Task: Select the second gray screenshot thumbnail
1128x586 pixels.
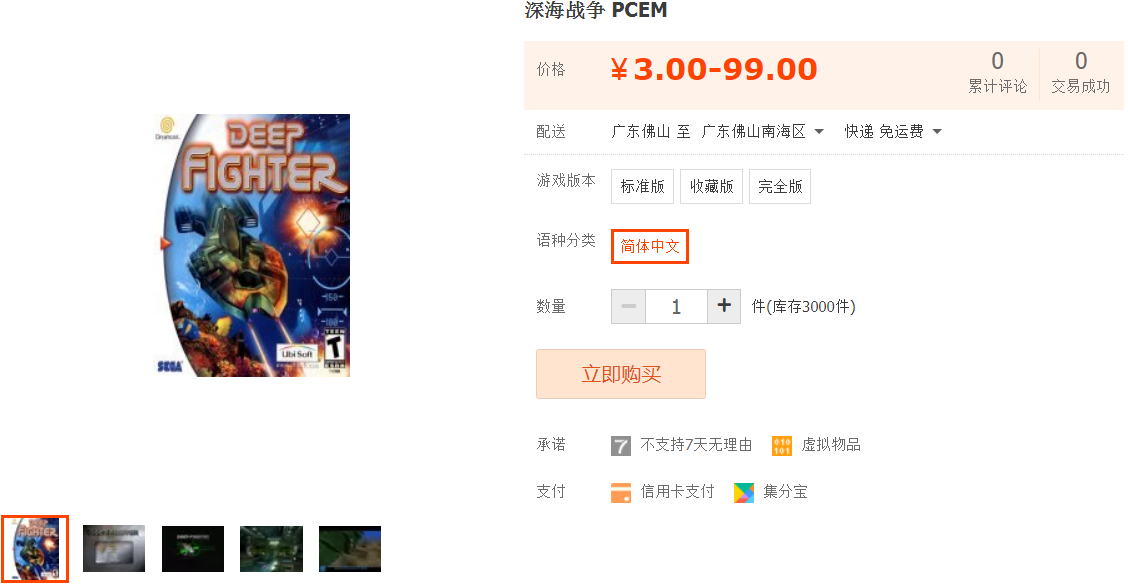Action: [114, 549]
